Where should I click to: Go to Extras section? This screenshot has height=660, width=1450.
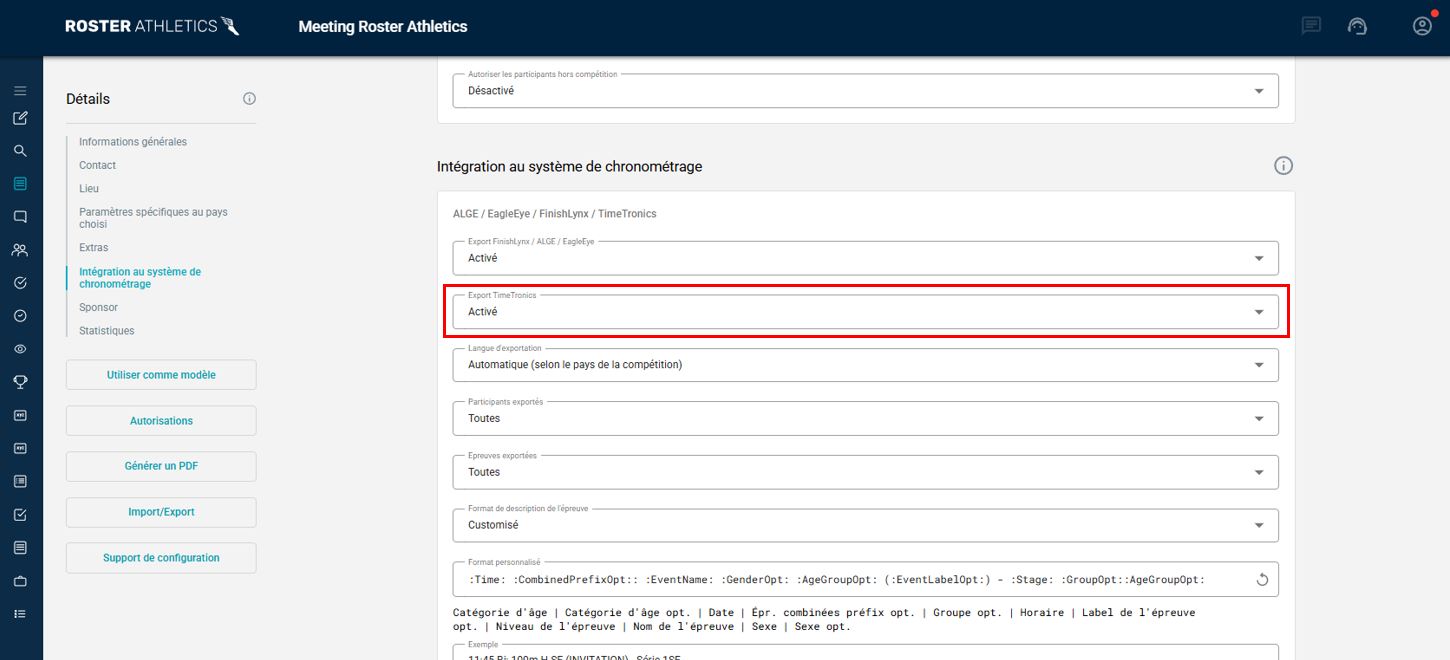click(x=94, y=247)
